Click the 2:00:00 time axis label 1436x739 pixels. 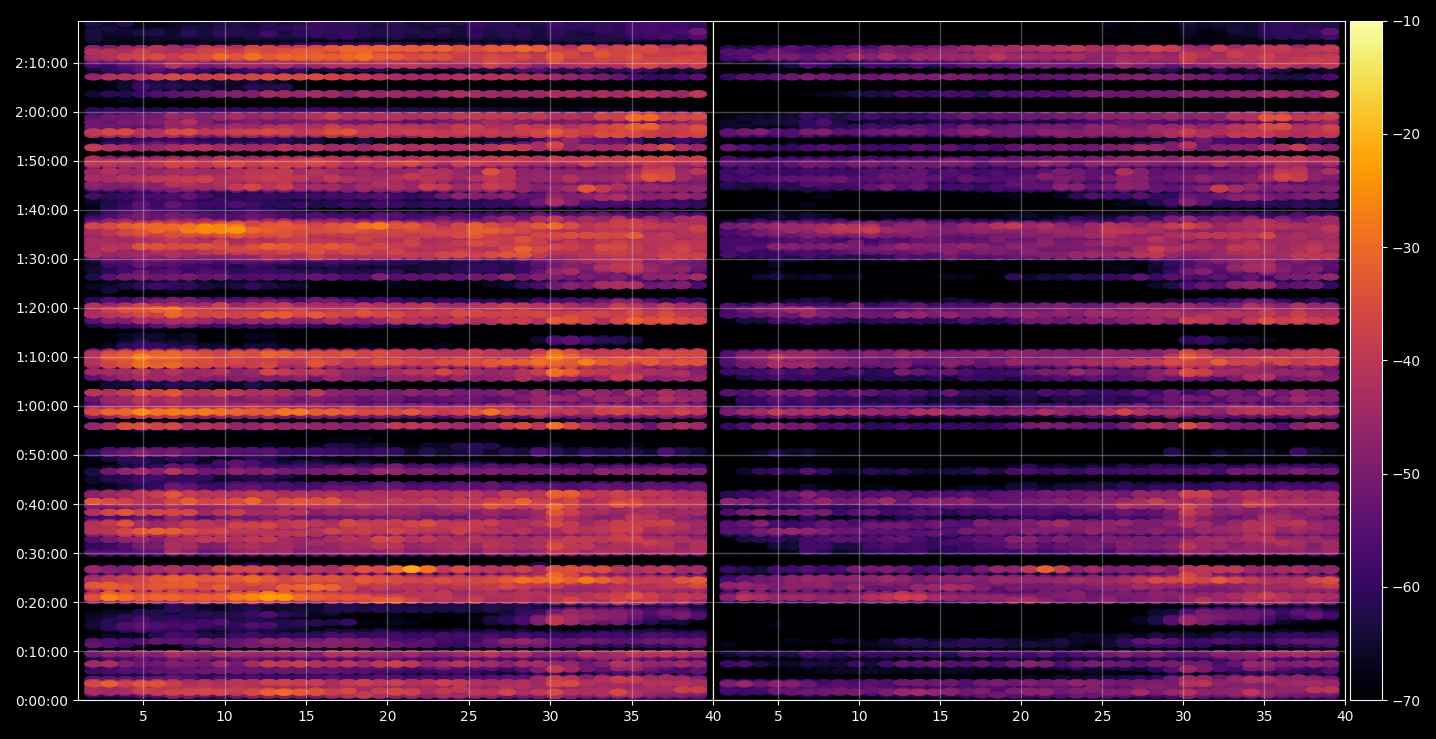[x=42, y=112]
